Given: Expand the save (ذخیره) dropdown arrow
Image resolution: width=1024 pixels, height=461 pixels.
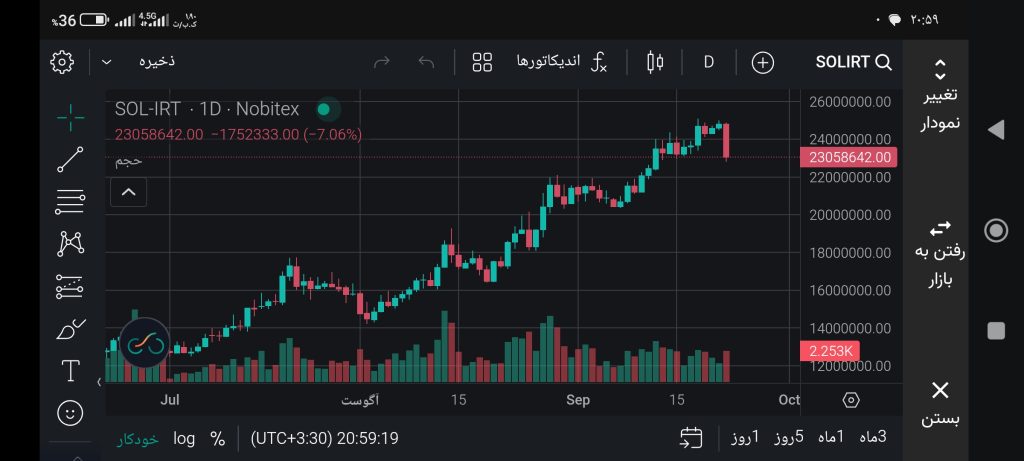Looking at the screenshot, I should tap(107, 62).
